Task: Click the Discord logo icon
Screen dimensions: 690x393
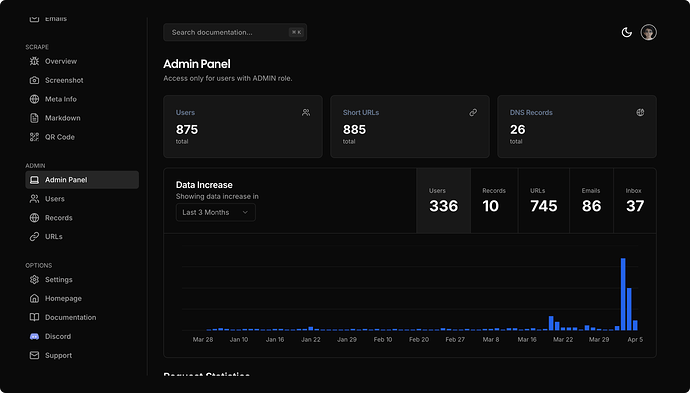Action: coord(34,336)
